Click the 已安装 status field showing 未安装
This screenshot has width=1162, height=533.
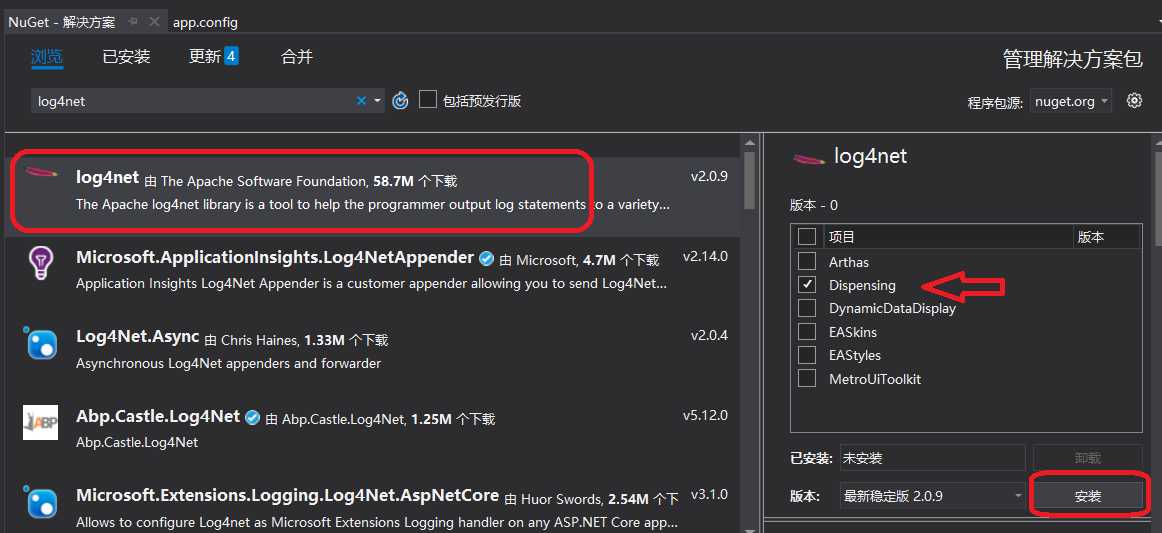932,458
